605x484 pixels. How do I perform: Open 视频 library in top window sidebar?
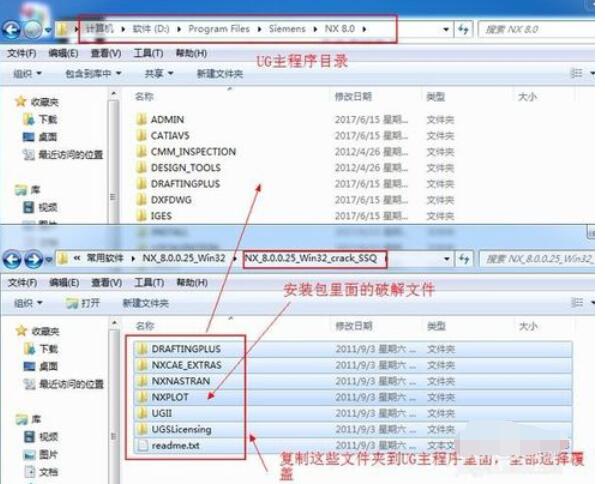[40, 207]
